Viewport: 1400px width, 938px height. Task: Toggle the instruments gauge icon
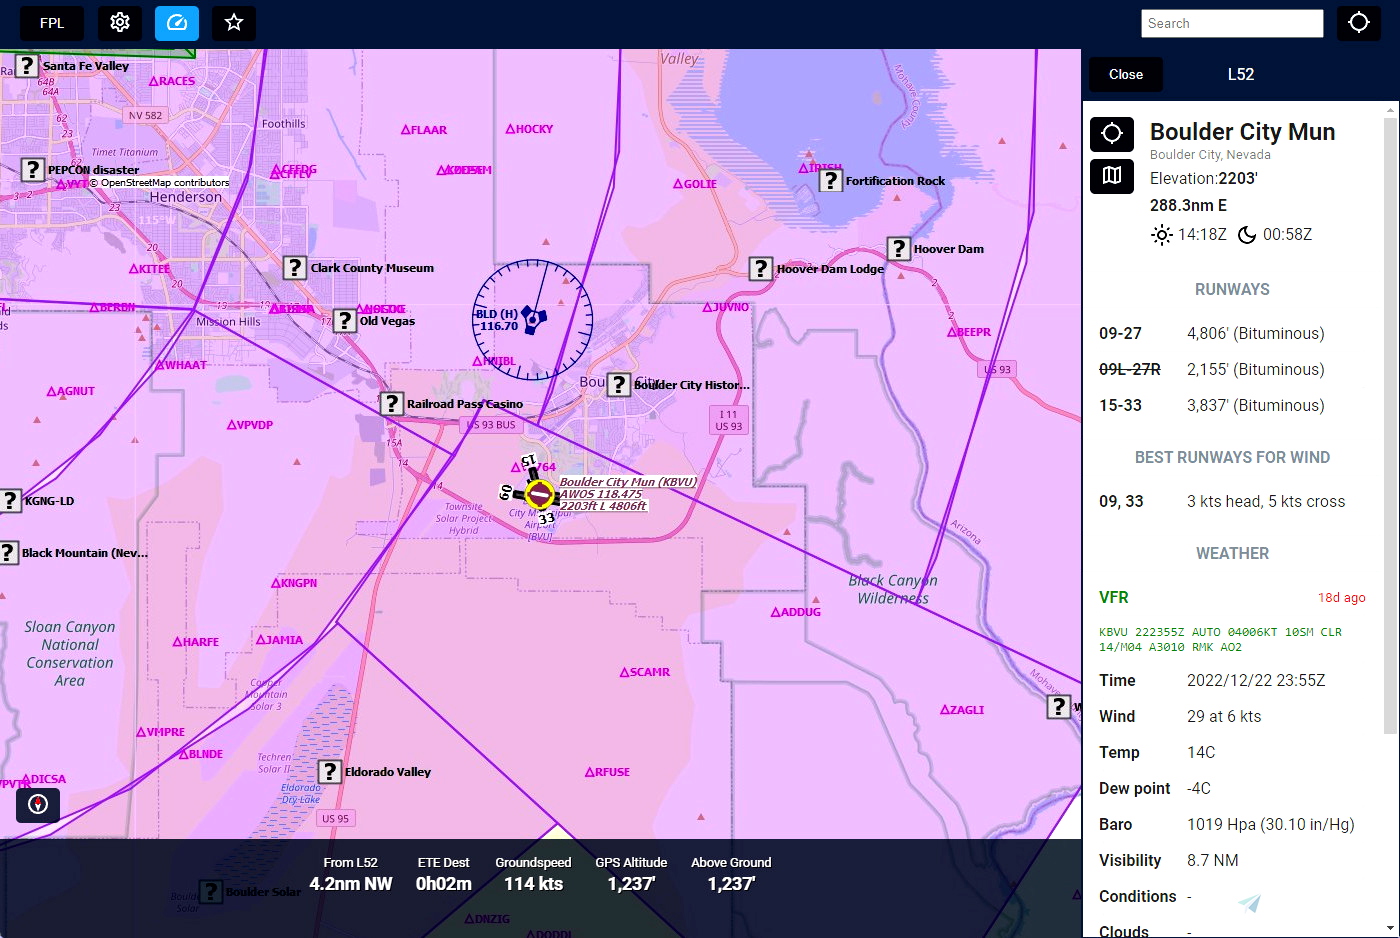pyautogui.click(x=177, y=23)
